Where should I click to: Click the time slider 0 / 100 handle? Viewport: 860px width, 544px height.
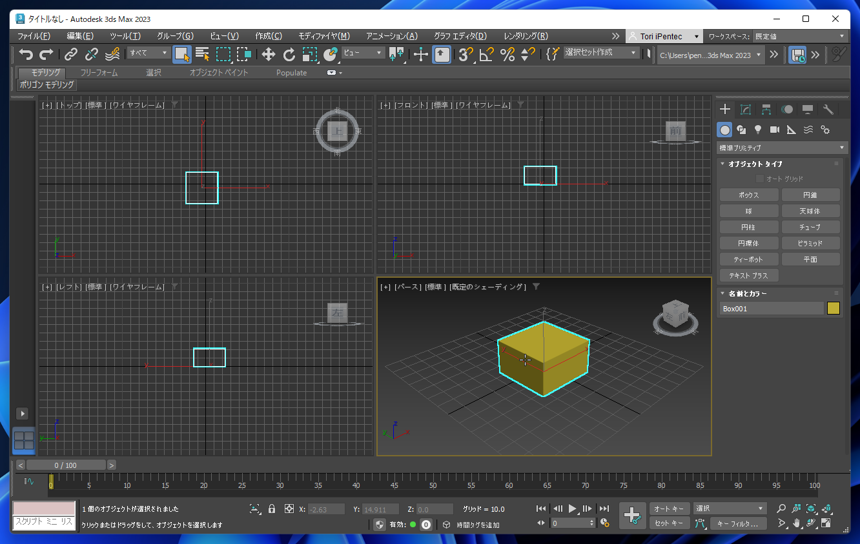coord(66,465)
